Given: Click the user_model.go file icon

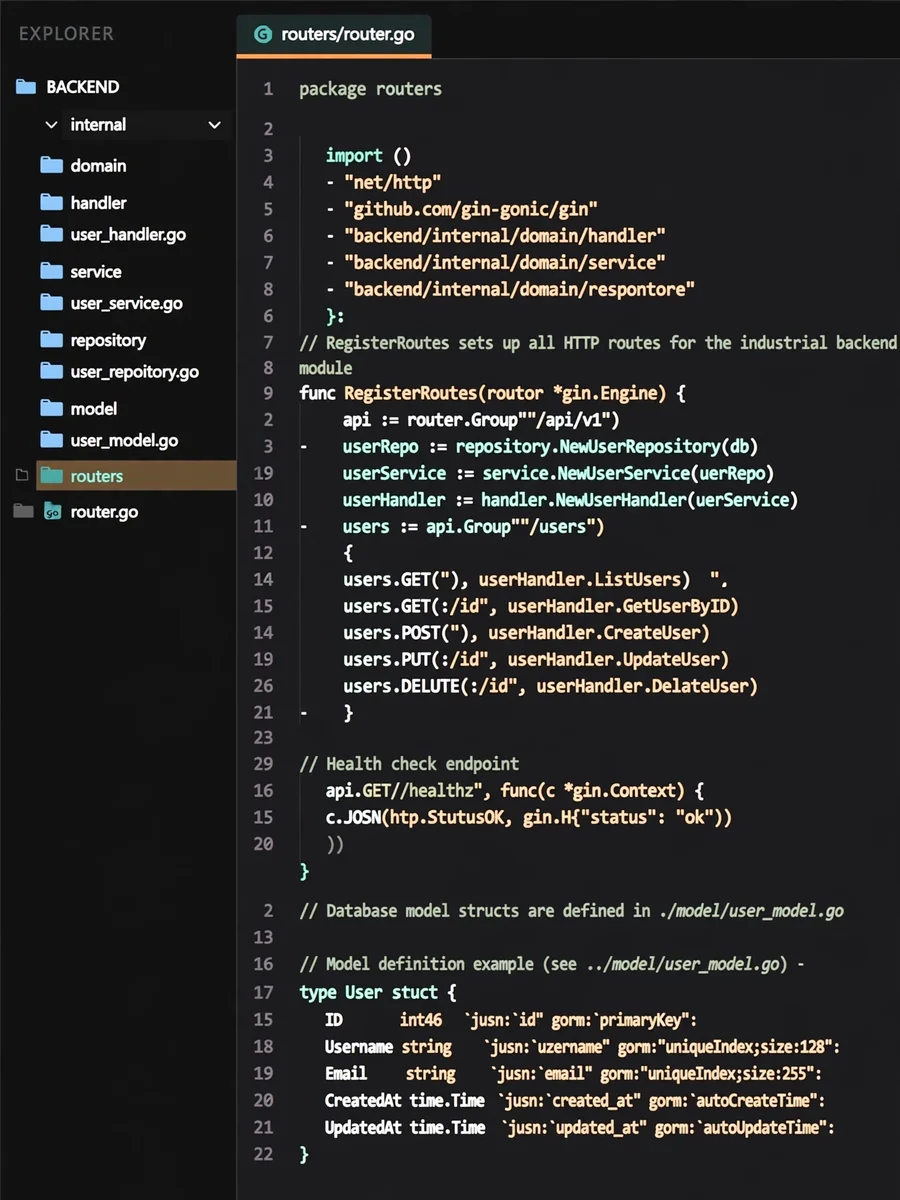Looking at the screenshot, I should pyautogui.click(x=52, y=440).
